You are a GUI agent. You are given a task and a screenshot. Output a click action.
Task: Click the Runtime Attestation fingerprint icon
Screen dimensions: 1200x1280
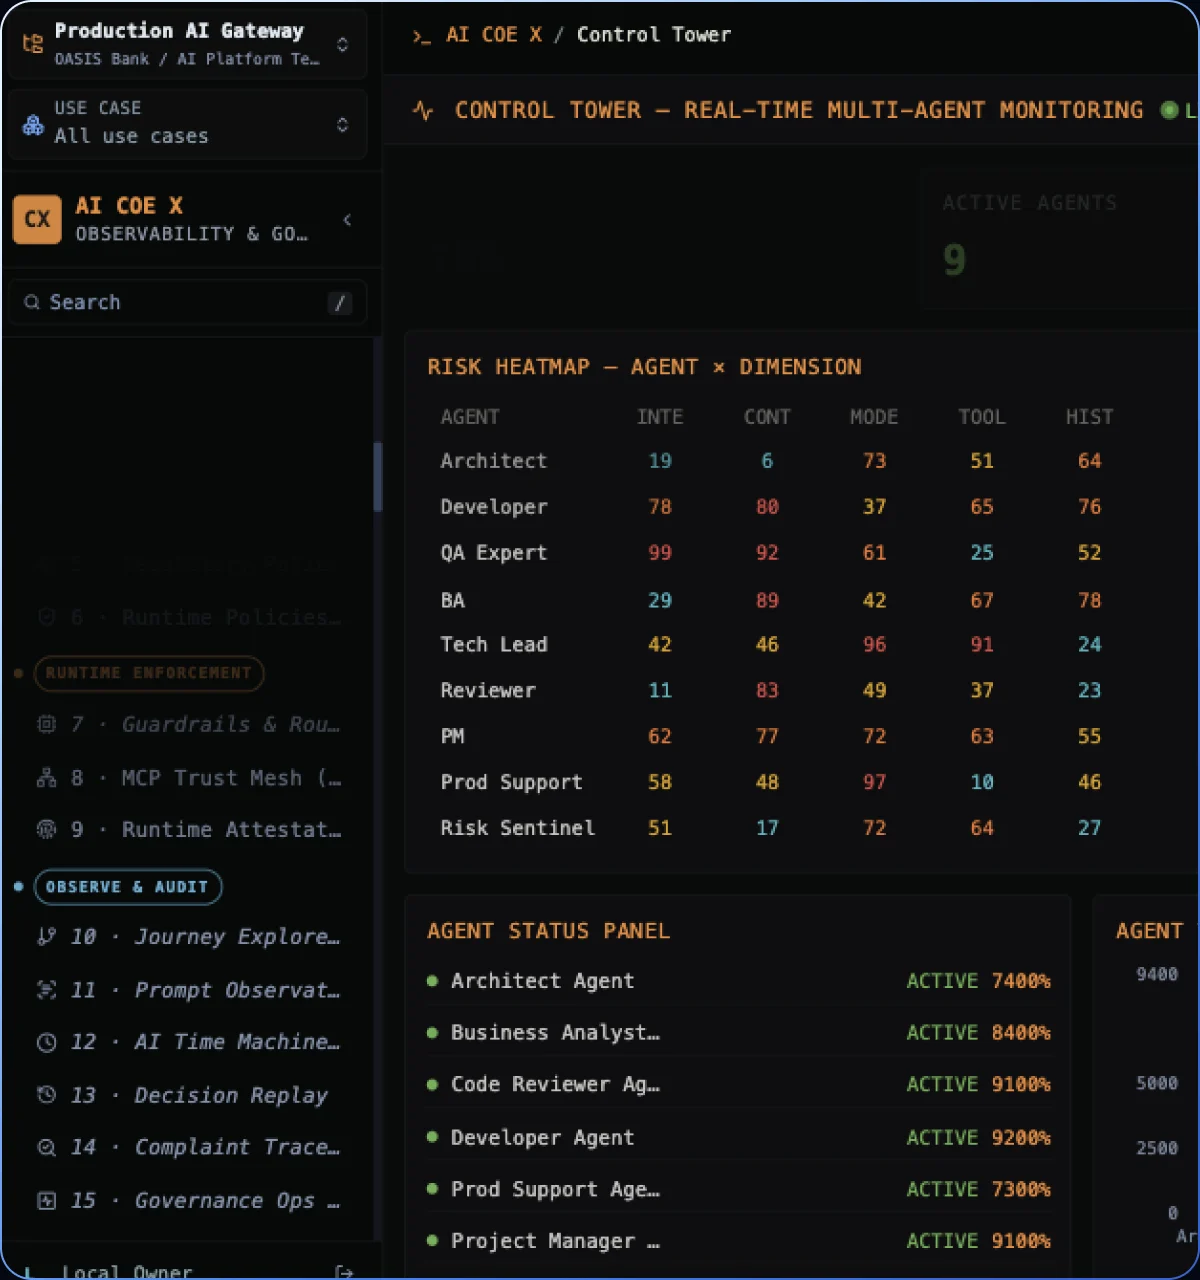click(46, 829)
